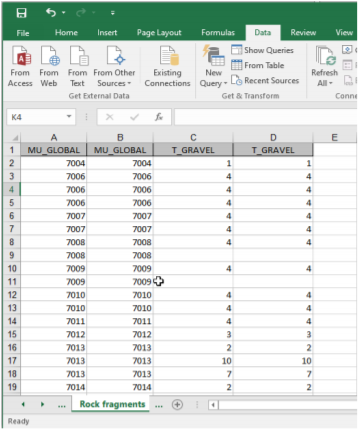Click the Name Box showing K4
This screenshot has height=430, width=360.
pos(37,117)
